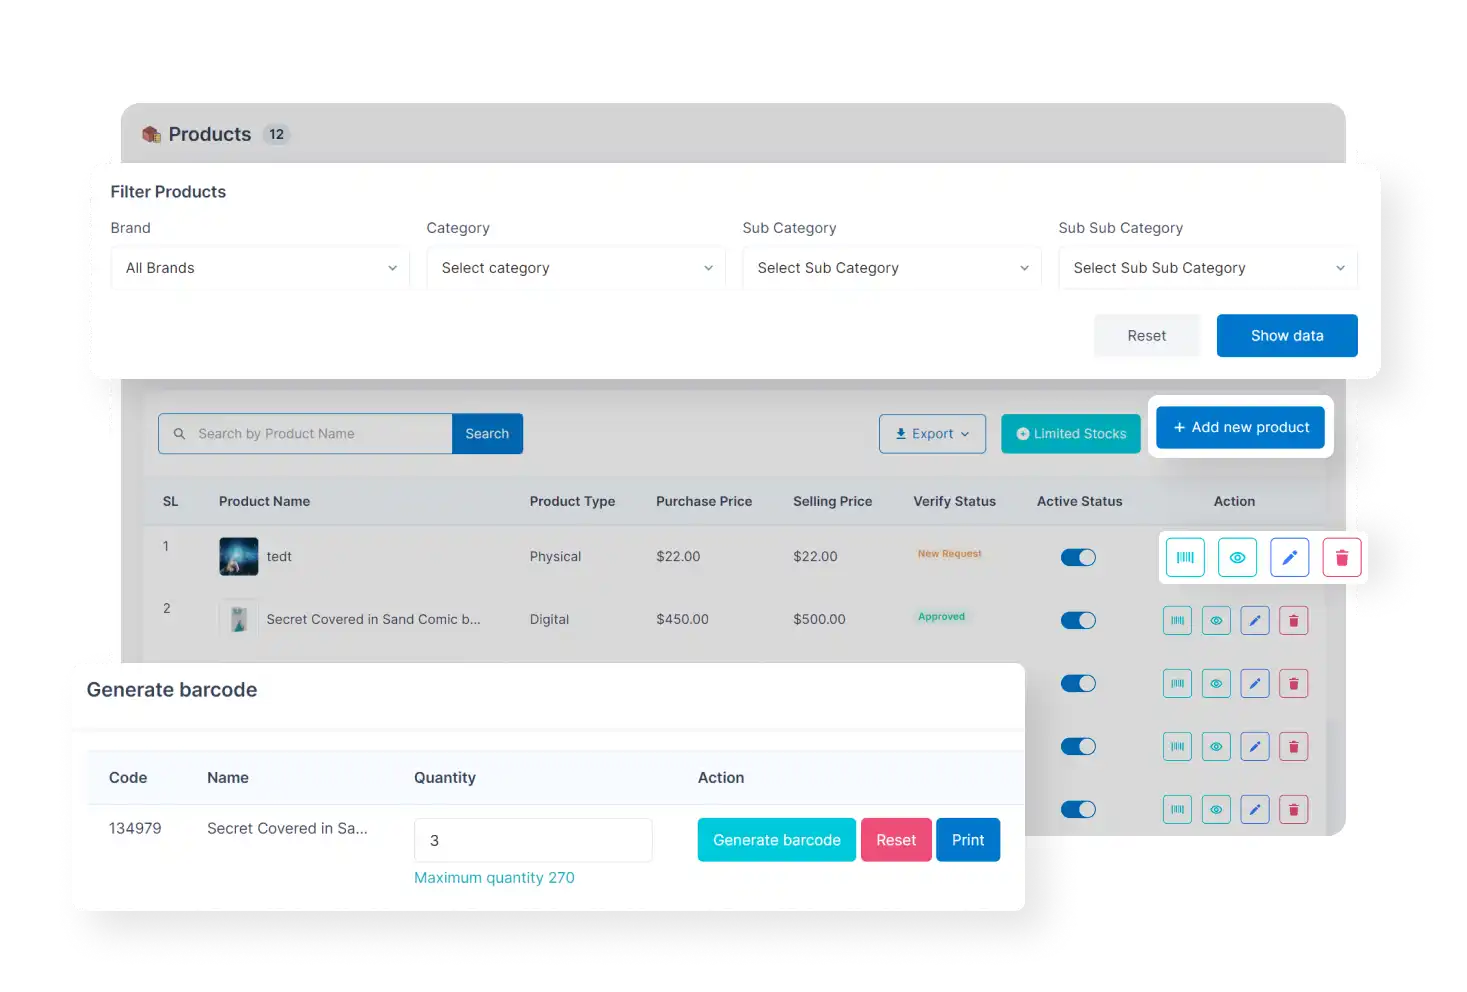Switch off the last row's active status toggle
1467x992 pixels.
(1078, 809)
